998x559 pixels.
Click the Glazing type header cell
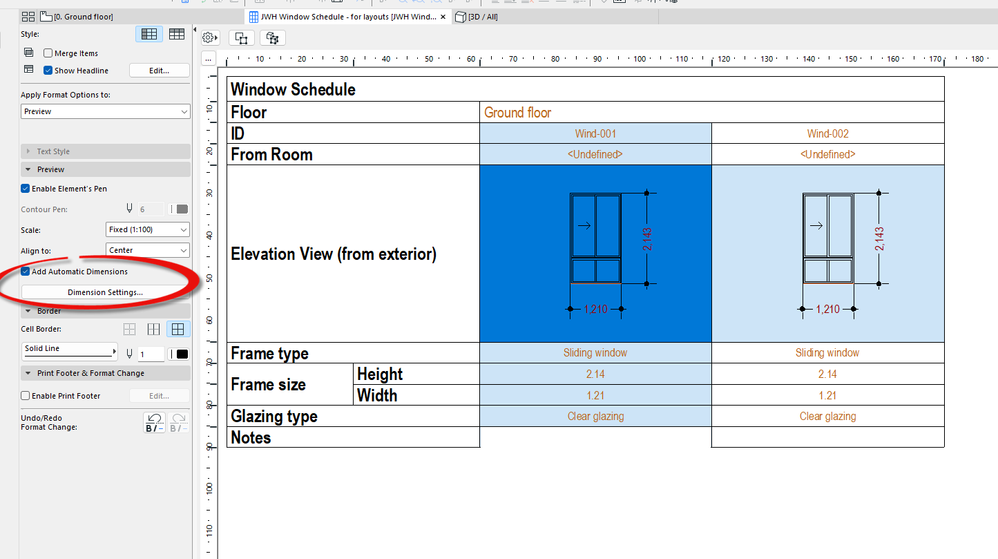point(353,416)
